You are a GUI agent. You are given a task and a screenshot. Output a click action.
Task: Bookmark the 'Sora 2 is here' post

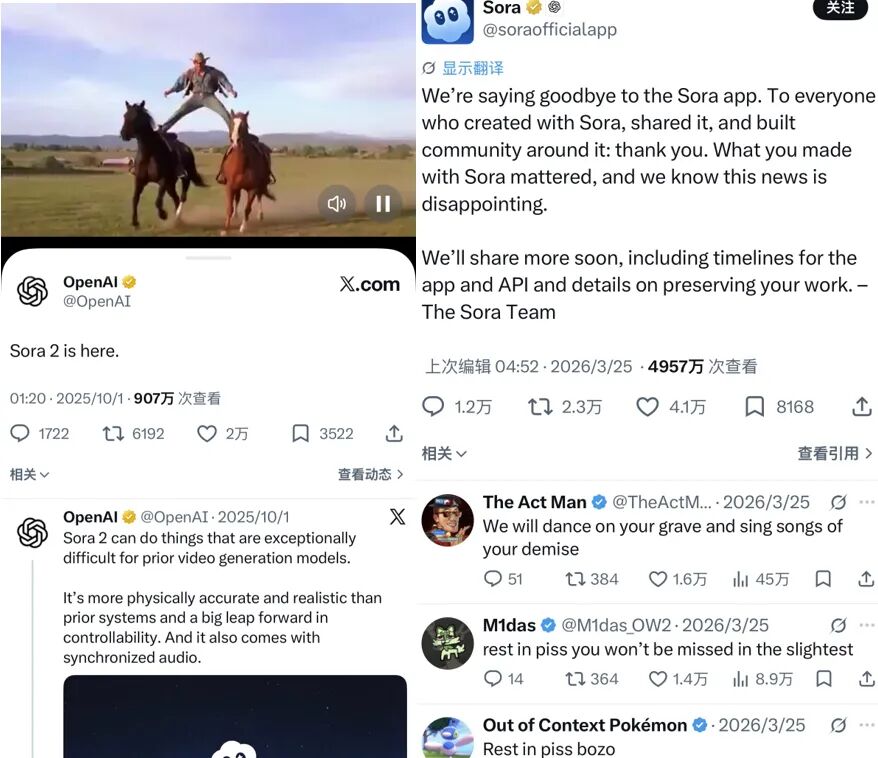tap(323, 434)
